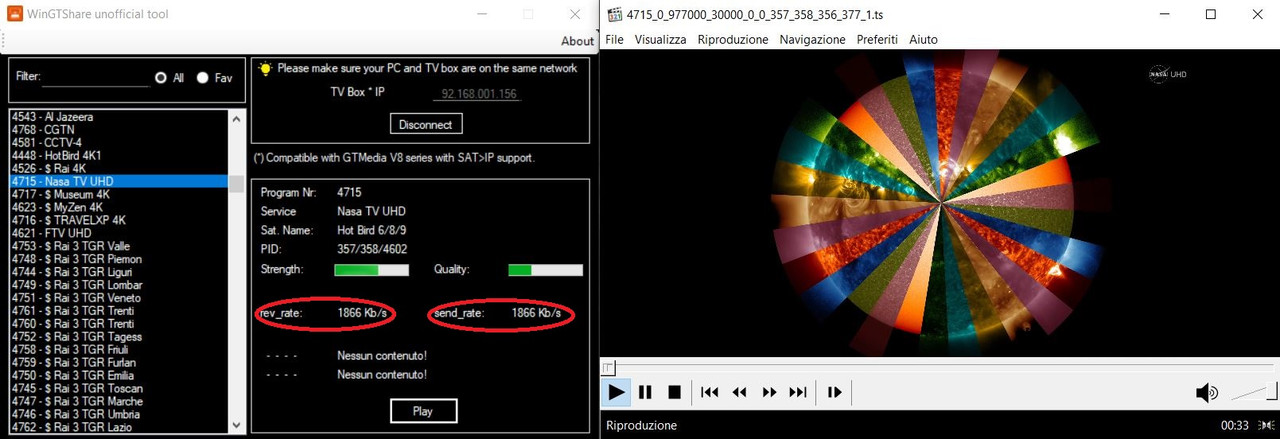Click the Play icon in the media player

coord(616,392)
